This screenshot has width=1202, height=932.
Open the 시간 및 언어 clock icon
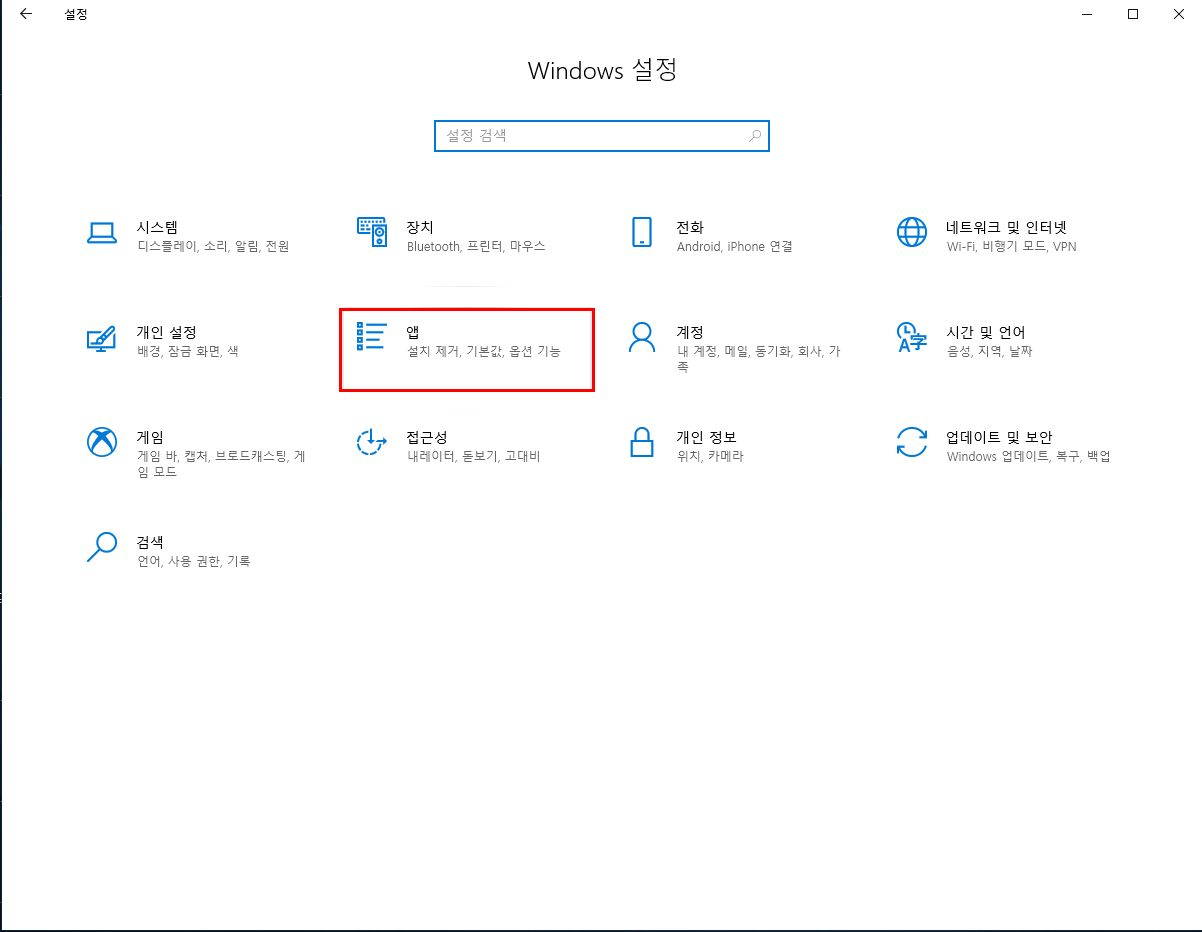tap(911, 337)
